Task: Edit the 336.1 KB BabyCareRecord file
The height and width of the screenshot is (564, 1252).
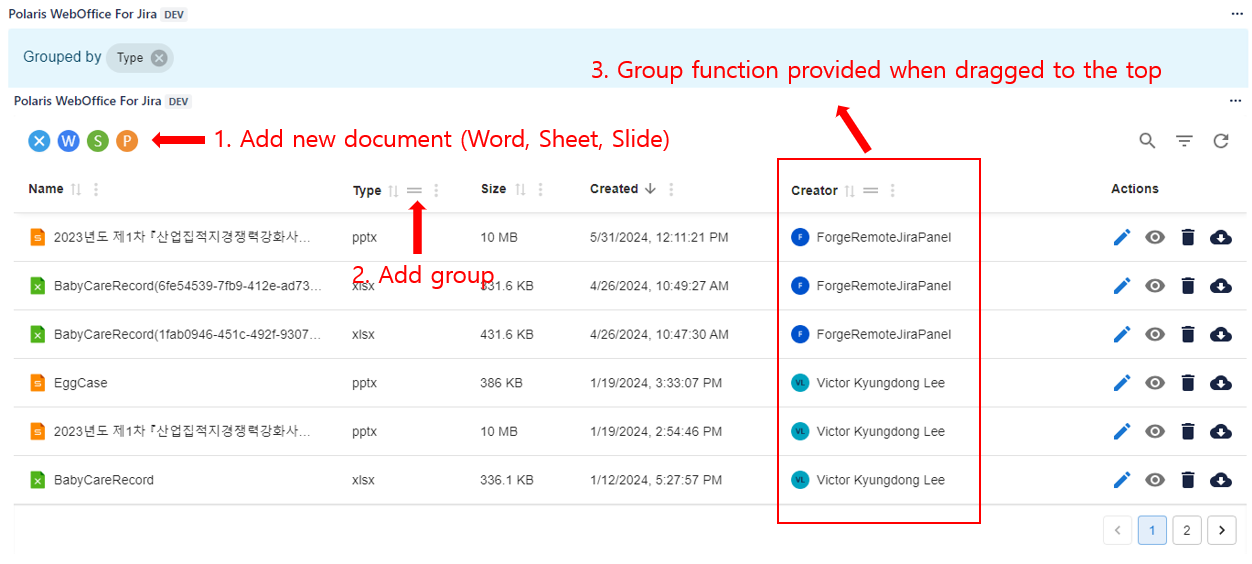Action: pyautogui.click(x=1122, y=480)
